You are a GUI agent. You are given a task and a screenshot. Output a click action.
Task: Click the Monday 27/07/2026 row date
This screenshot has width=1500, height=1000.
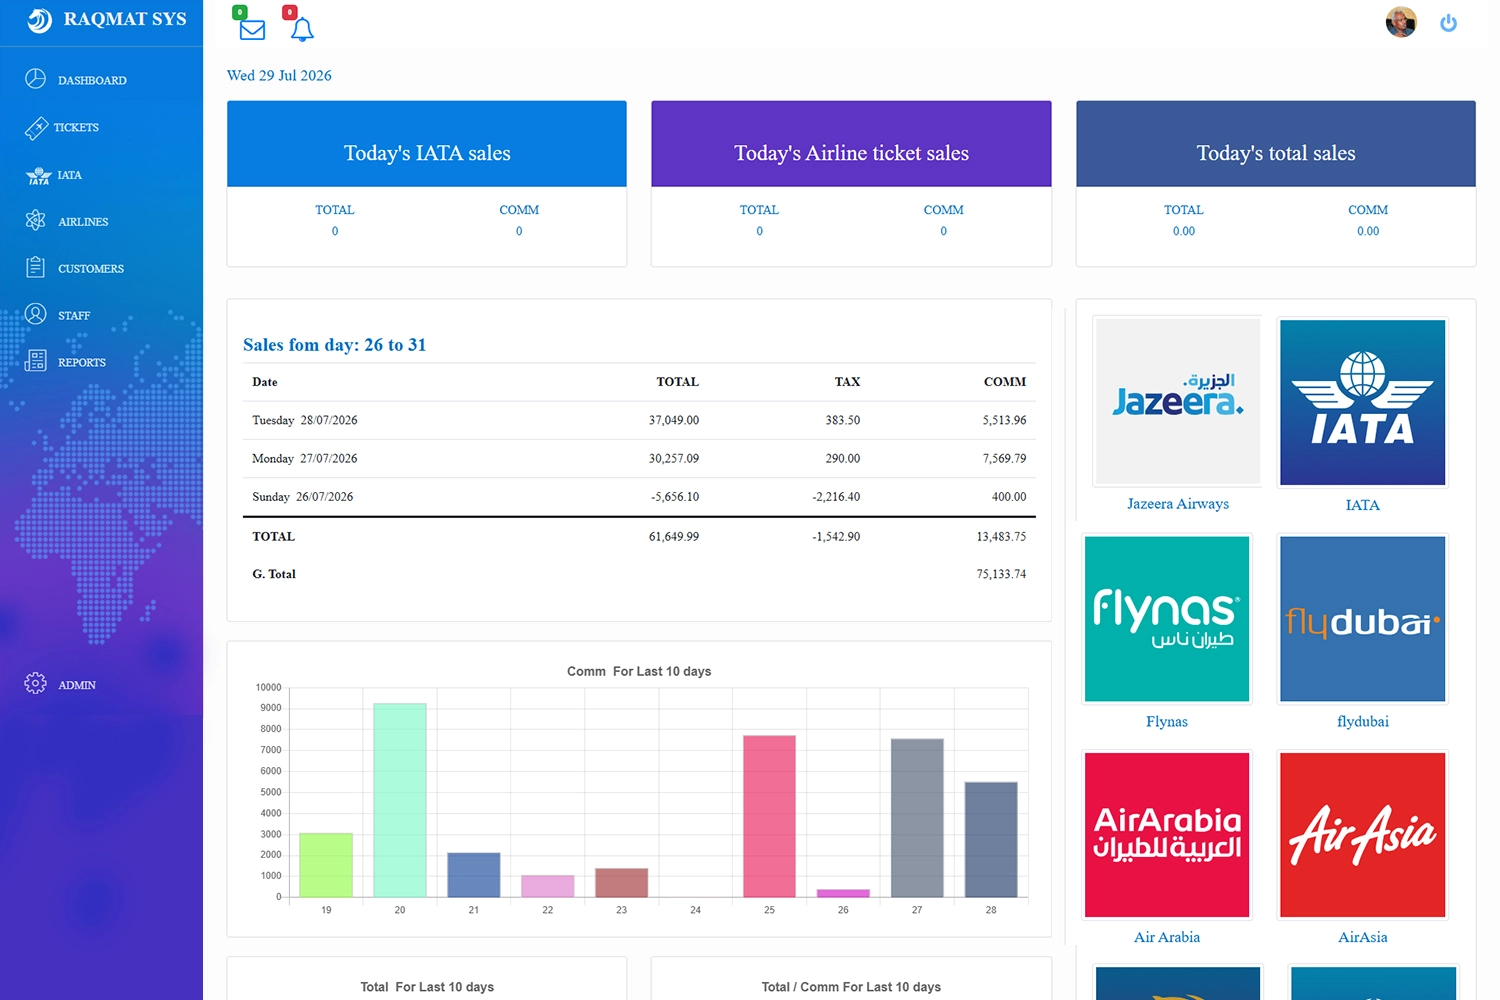[x=305, y=458]
